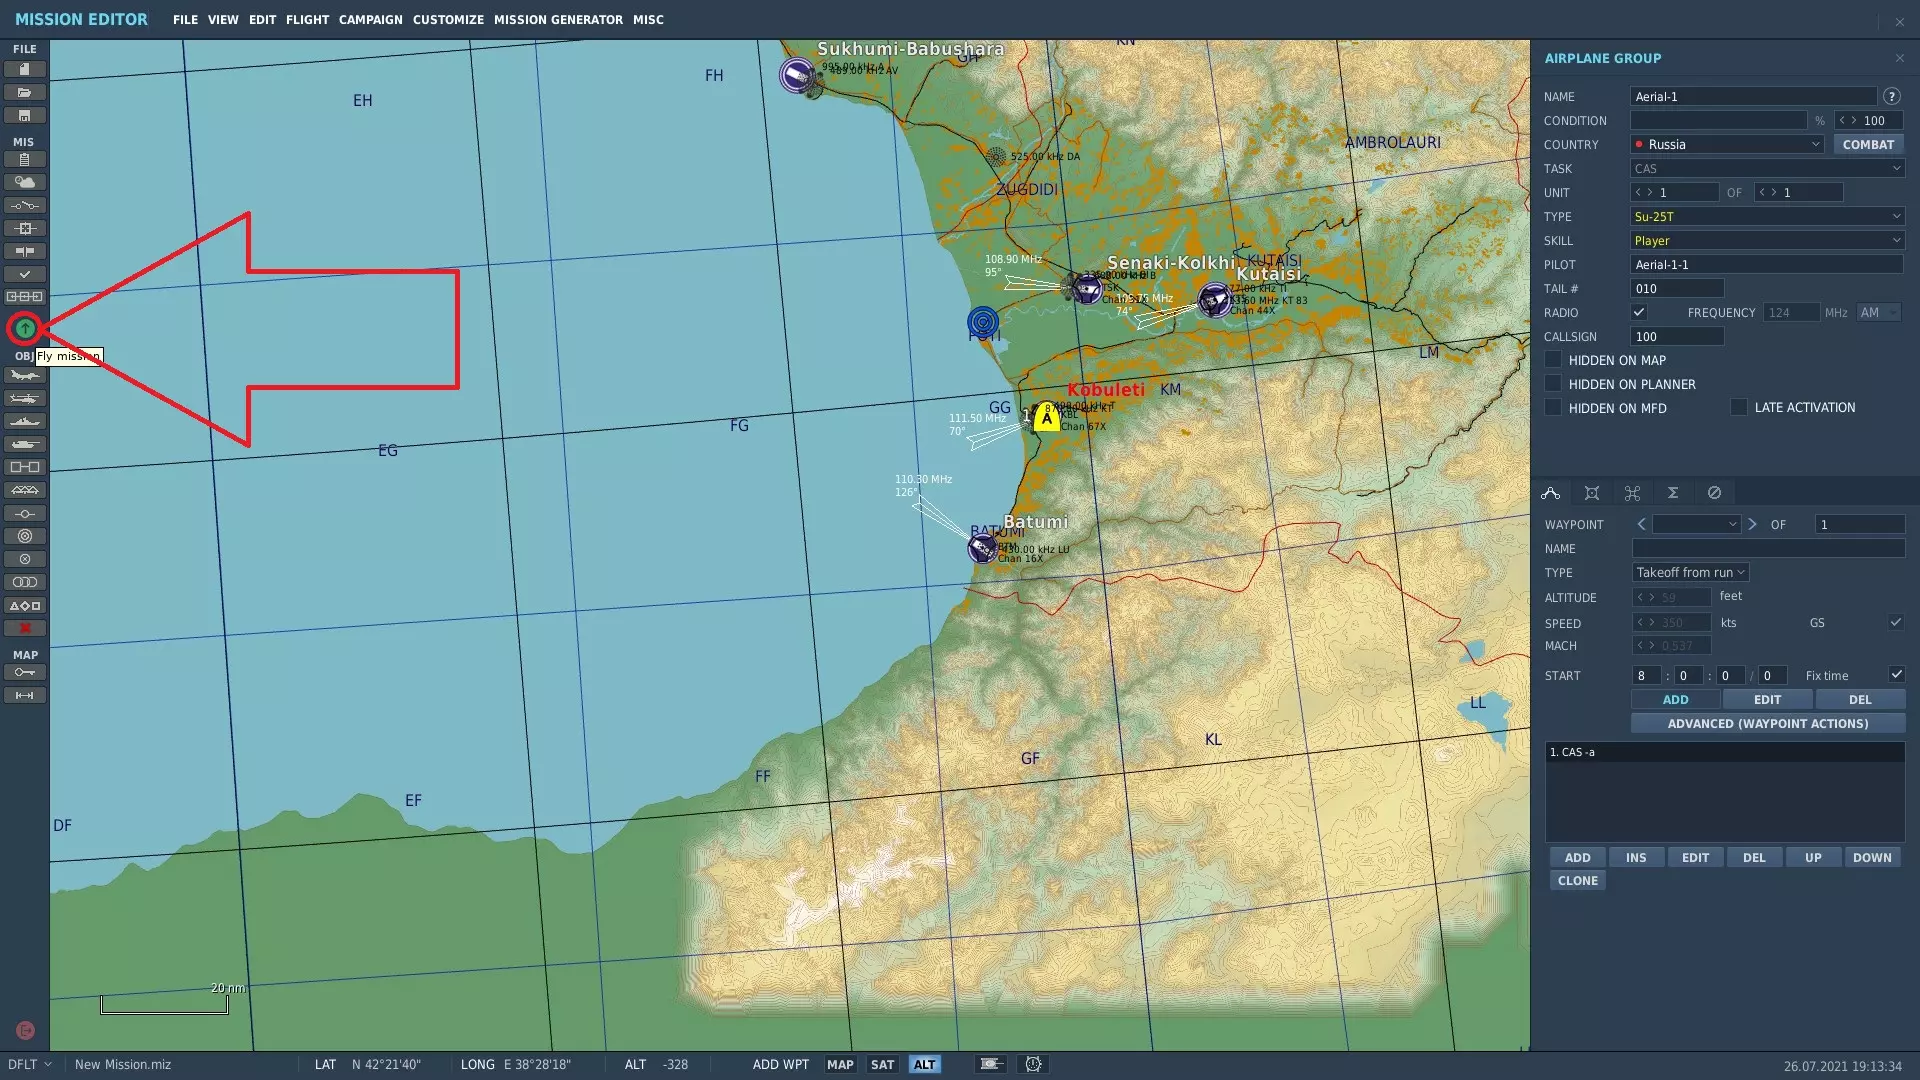The height and width of the screenshot is (1080, 1920).
Task: Select the airplane group tool
Action: coord(25,376)
